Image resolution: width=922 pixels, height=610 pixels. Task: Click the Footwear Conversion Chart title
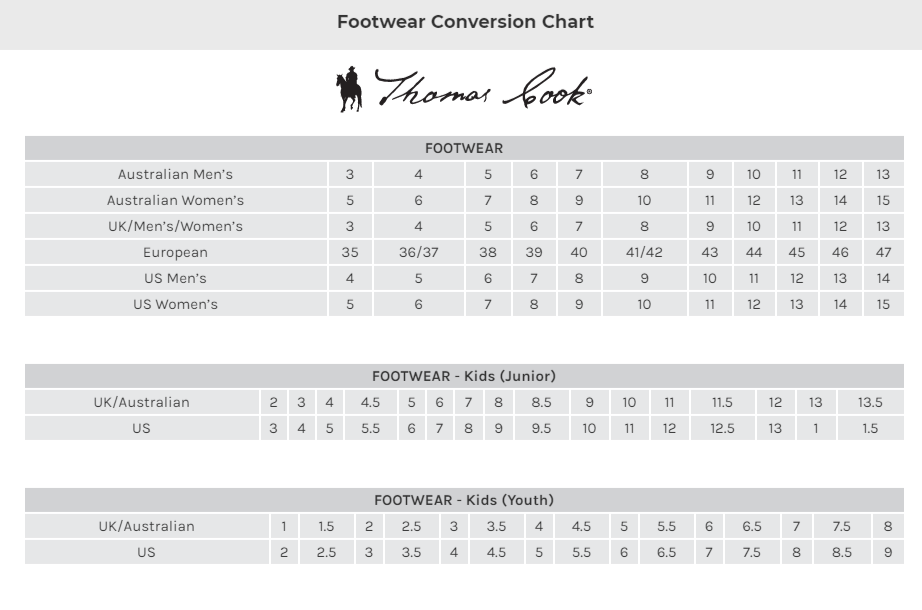tap(465, 22)
